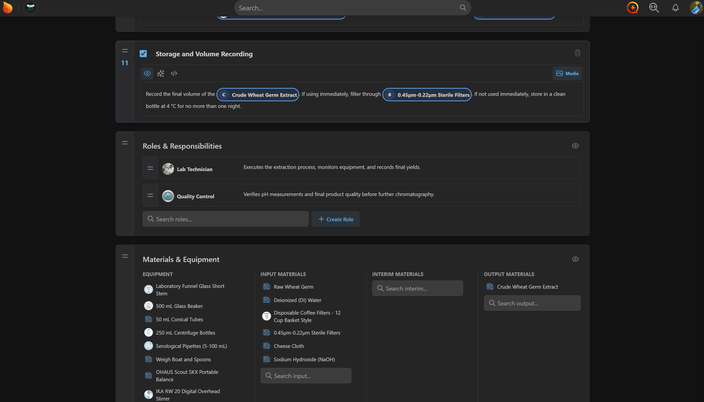This screenshot has width=704, height=402.
Task: Uncheck the Storage and Volume Recording checkbox
Action: pyautogui.click(x=143, y=53)
